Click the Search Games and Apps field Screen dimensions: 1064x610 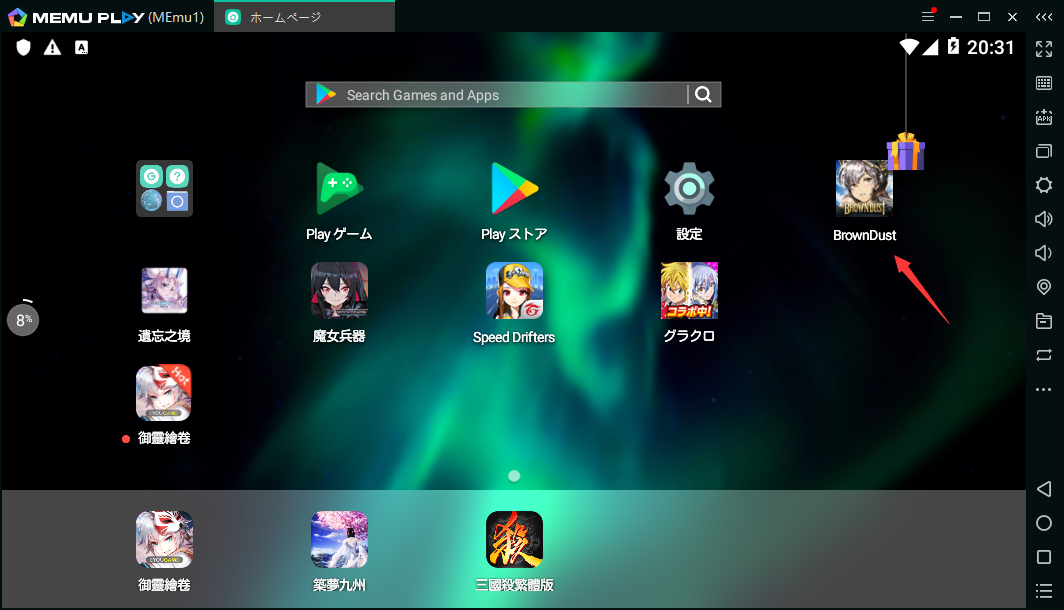[x=500, y=95]
